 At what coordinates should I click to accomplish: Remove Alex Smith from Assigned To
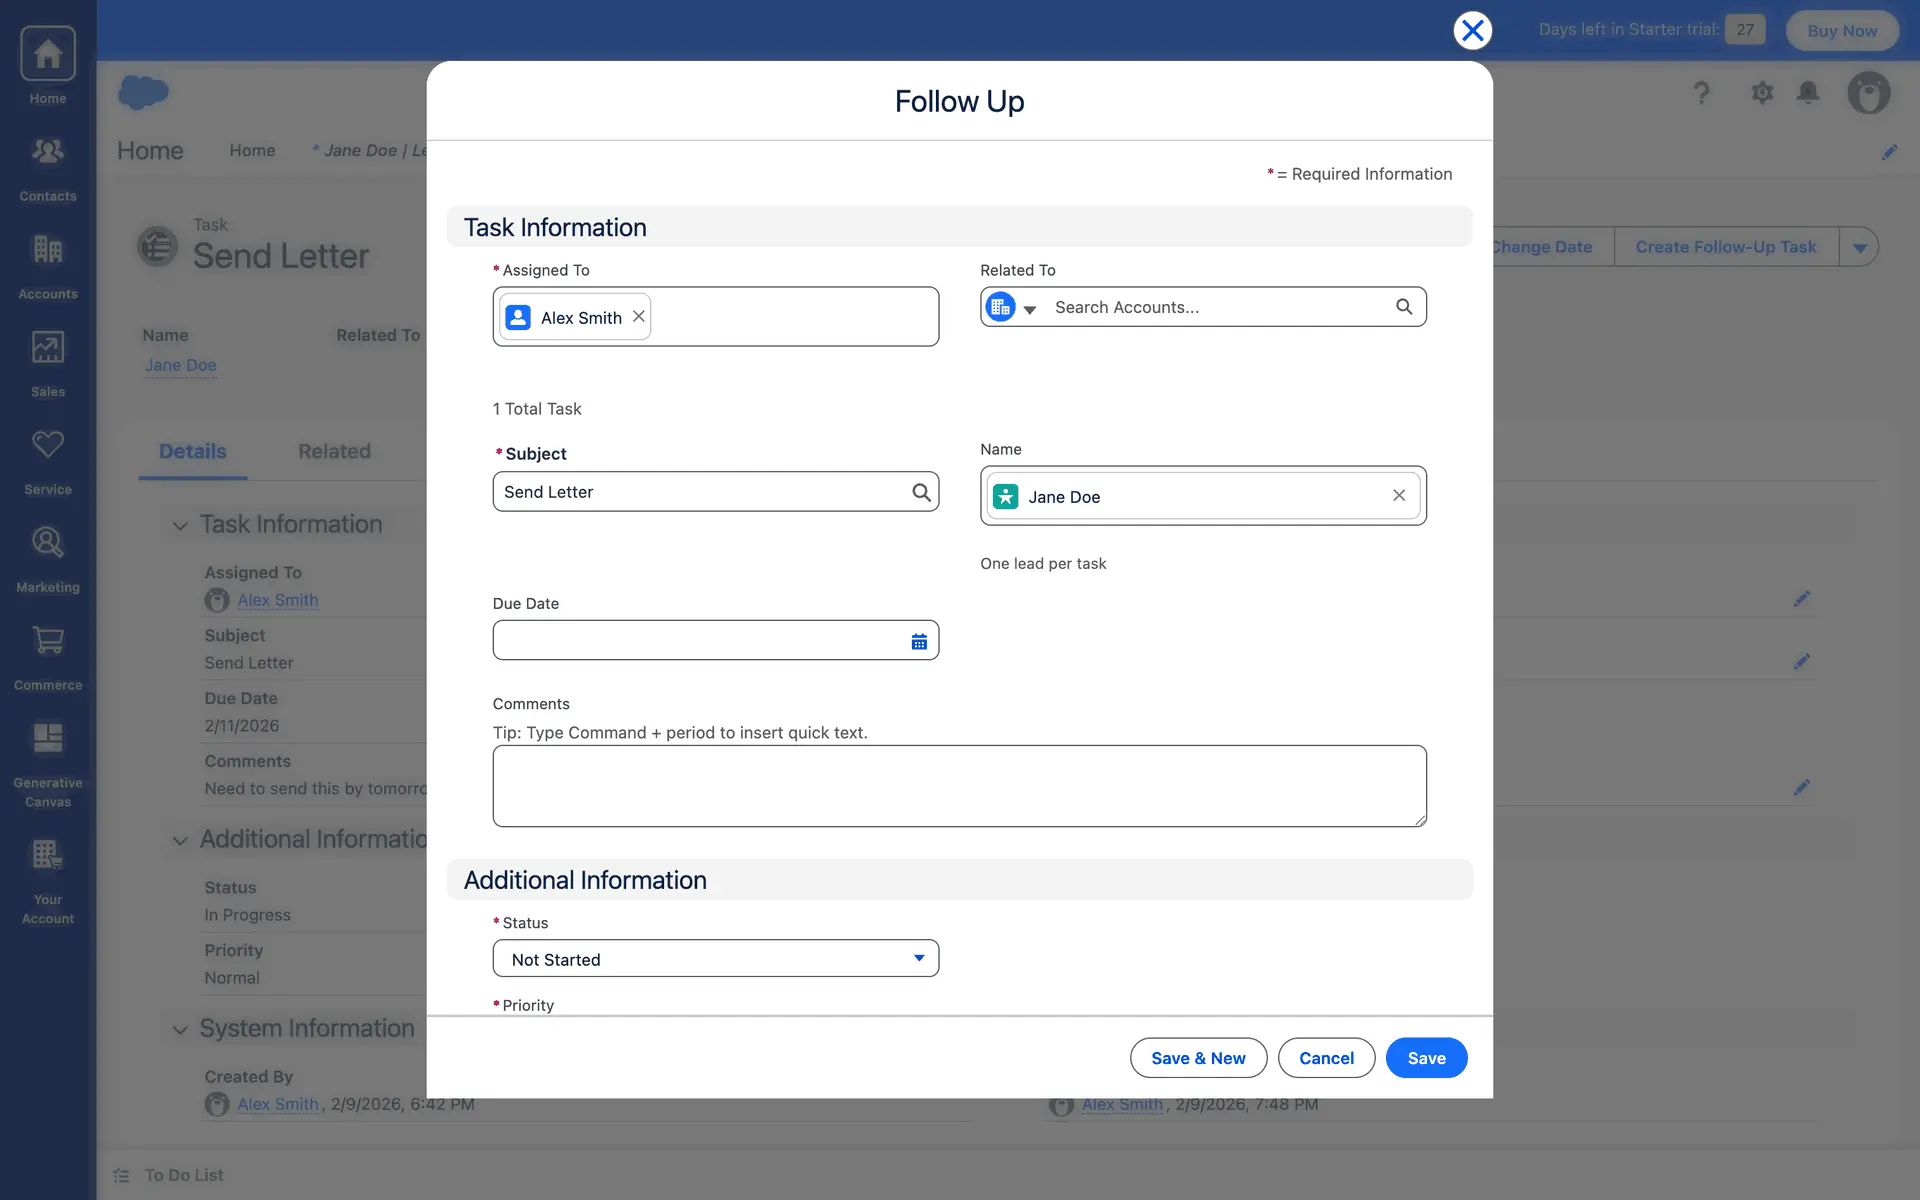pyautogui.click(x=638, y=316)
